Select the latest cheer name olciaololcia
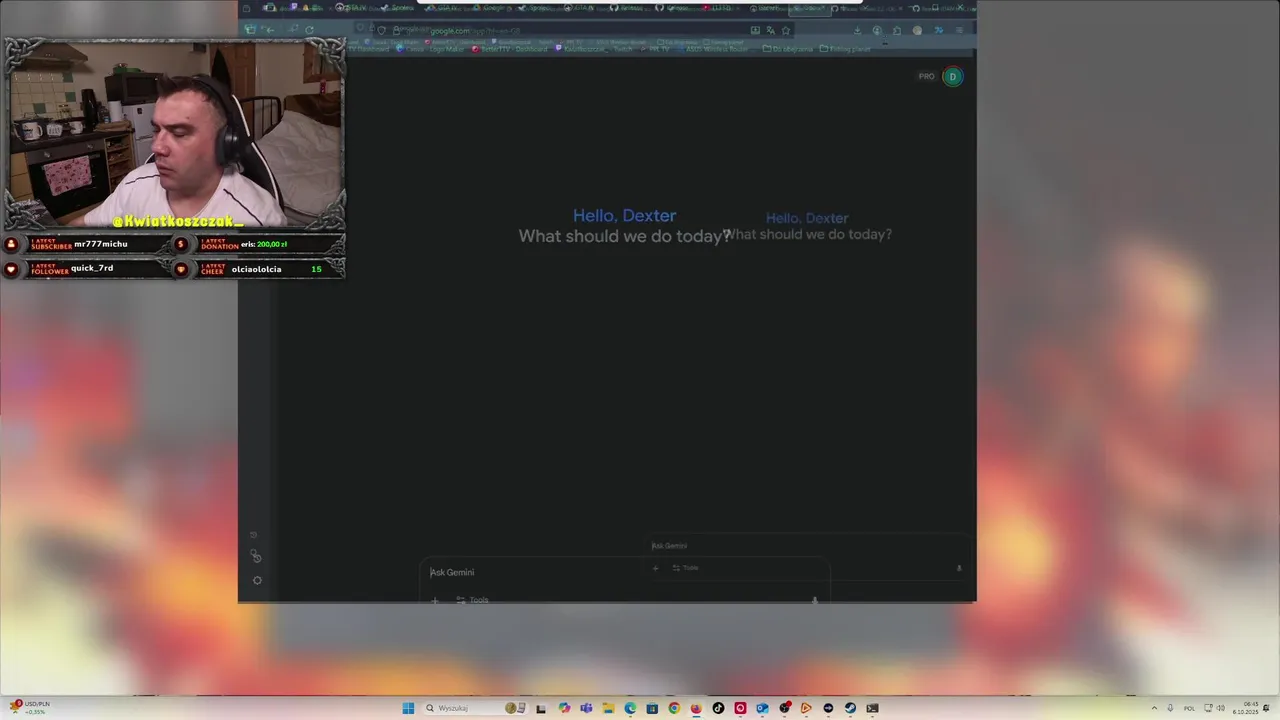Image resolution: width=1280 pixels, height=720 pixels. [256, 269]
